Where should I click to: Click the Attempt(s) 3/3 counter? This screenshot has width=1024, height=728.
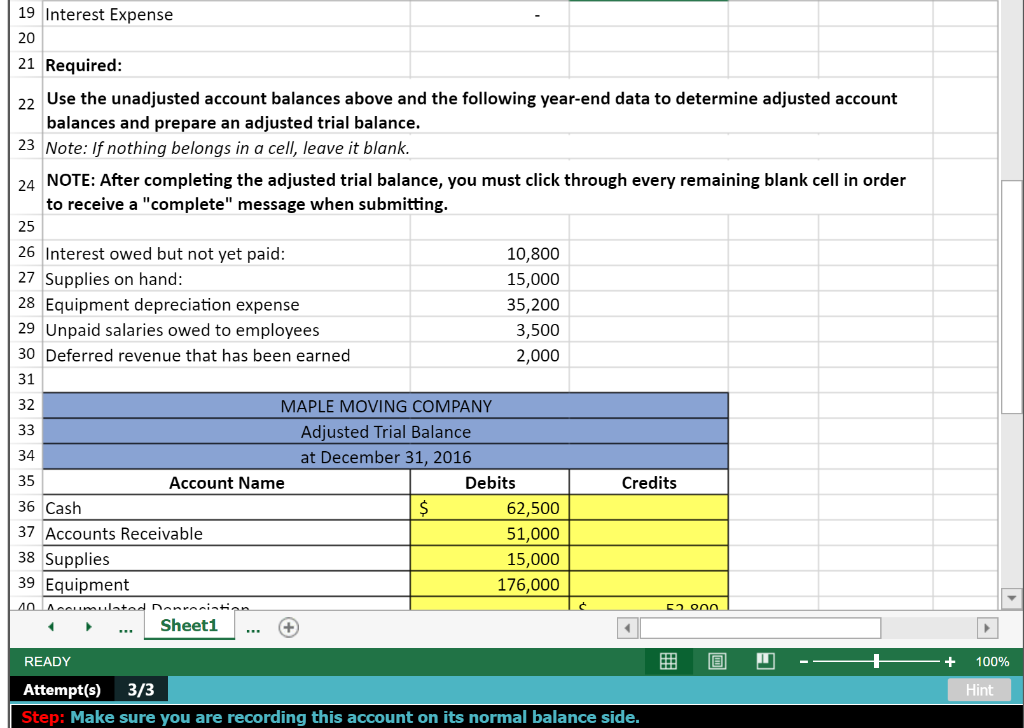[89, 690]
